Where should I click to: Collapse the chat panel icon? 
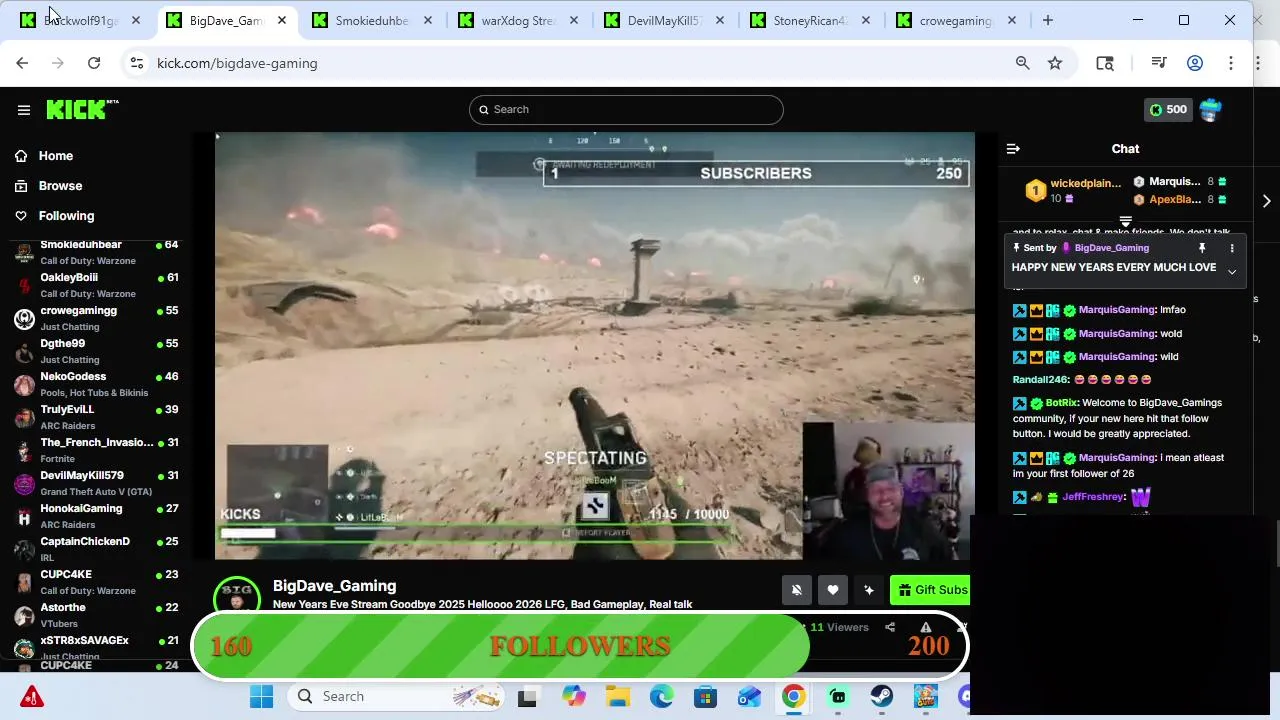(x=1013, y=149)
